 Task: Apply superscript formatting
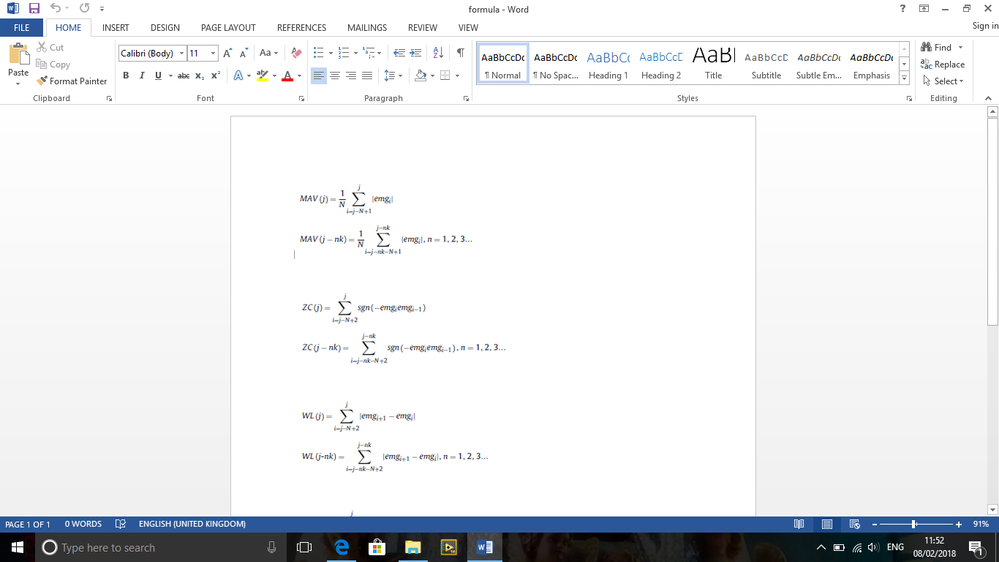coord(215,76)
